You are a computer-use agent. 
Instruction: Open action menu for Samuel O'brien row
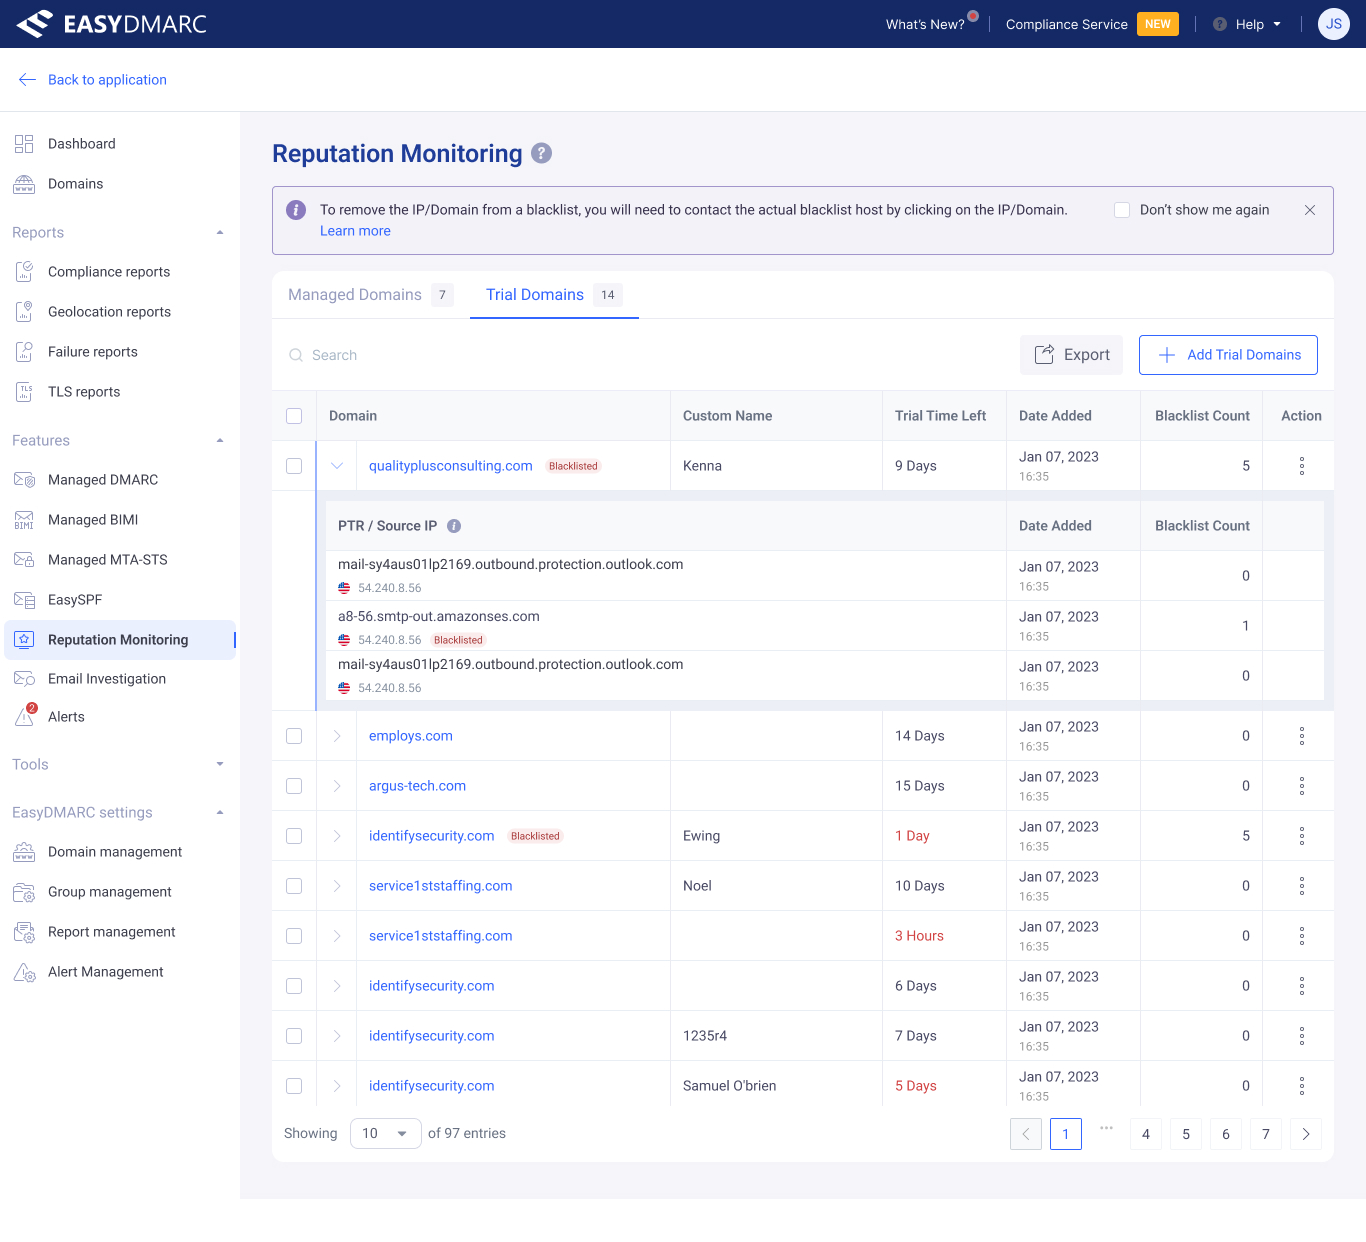[1302, 1086]
